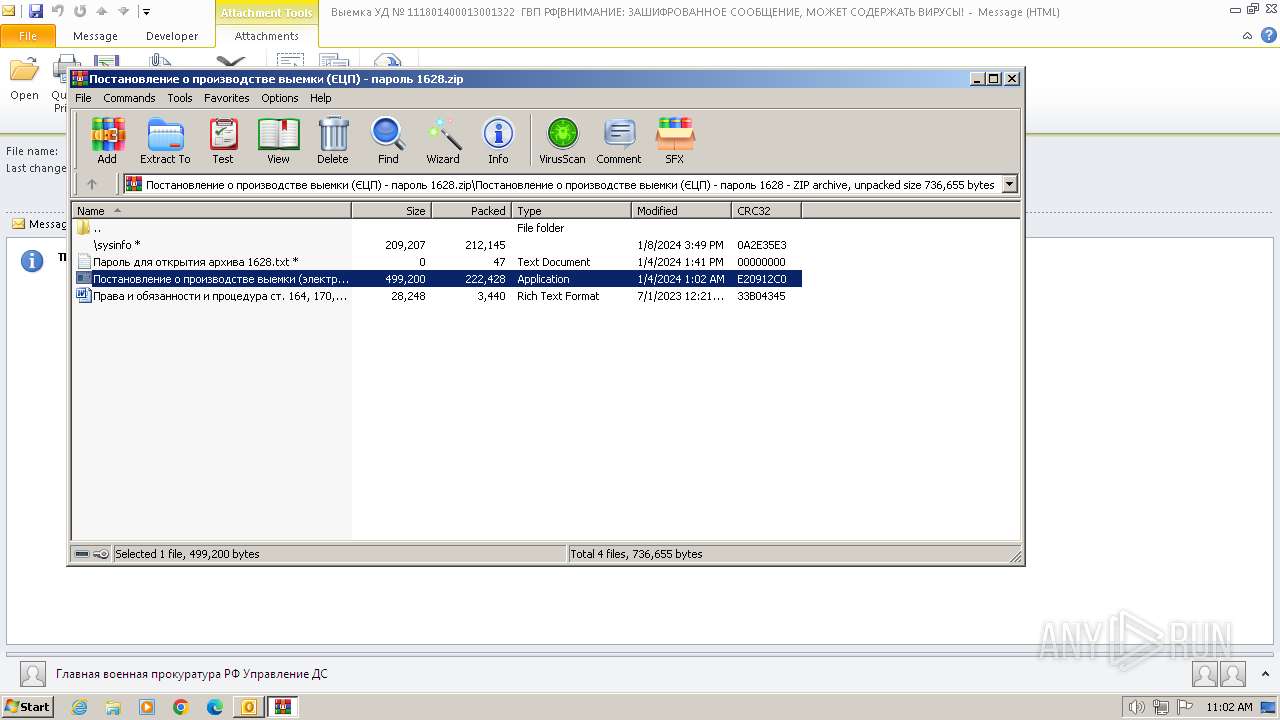
Task: Add an archive Comment
Action: pos(619,140)
